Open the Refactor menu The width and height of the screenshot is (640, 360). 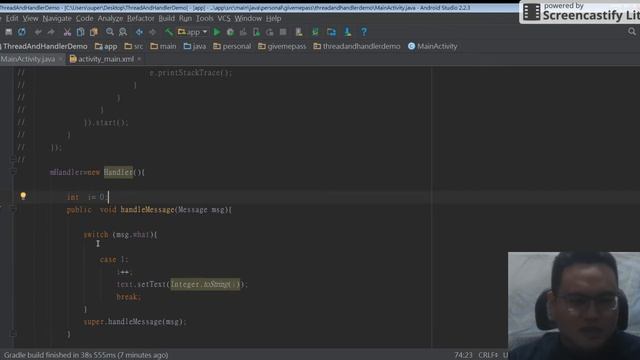(x=140, y=18)
